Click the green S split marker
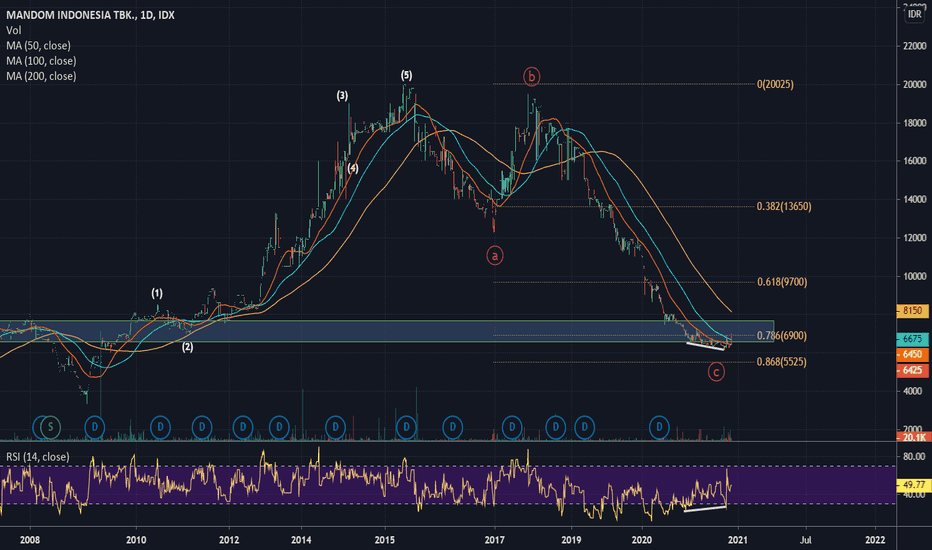 pyautogui.click(x=51, y=427)
